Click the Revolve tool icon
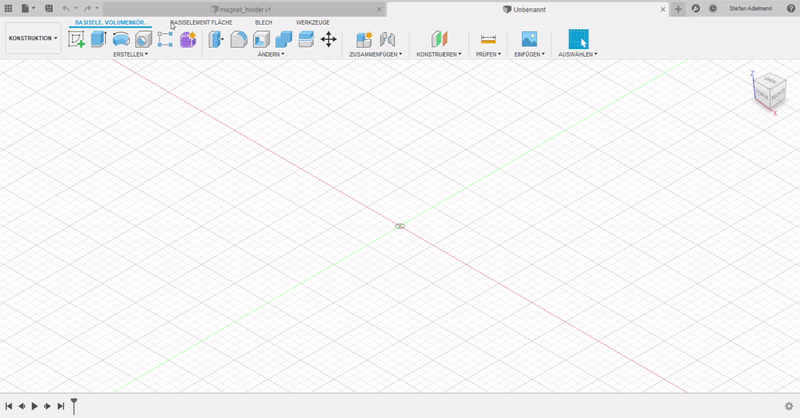Viewport: 800px width, 418px height. pos(121,40)
